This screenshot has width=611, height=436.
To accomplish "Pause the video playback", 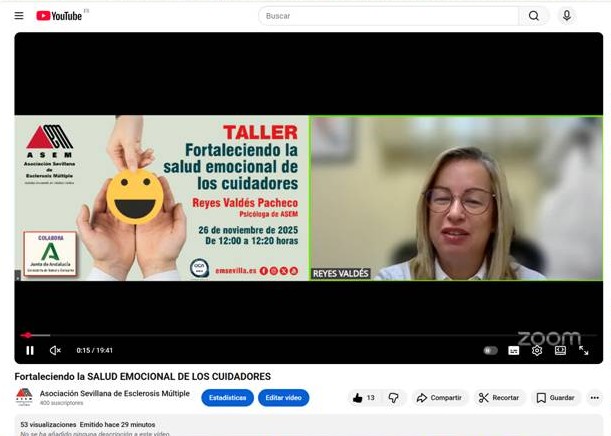I will 30,350.
